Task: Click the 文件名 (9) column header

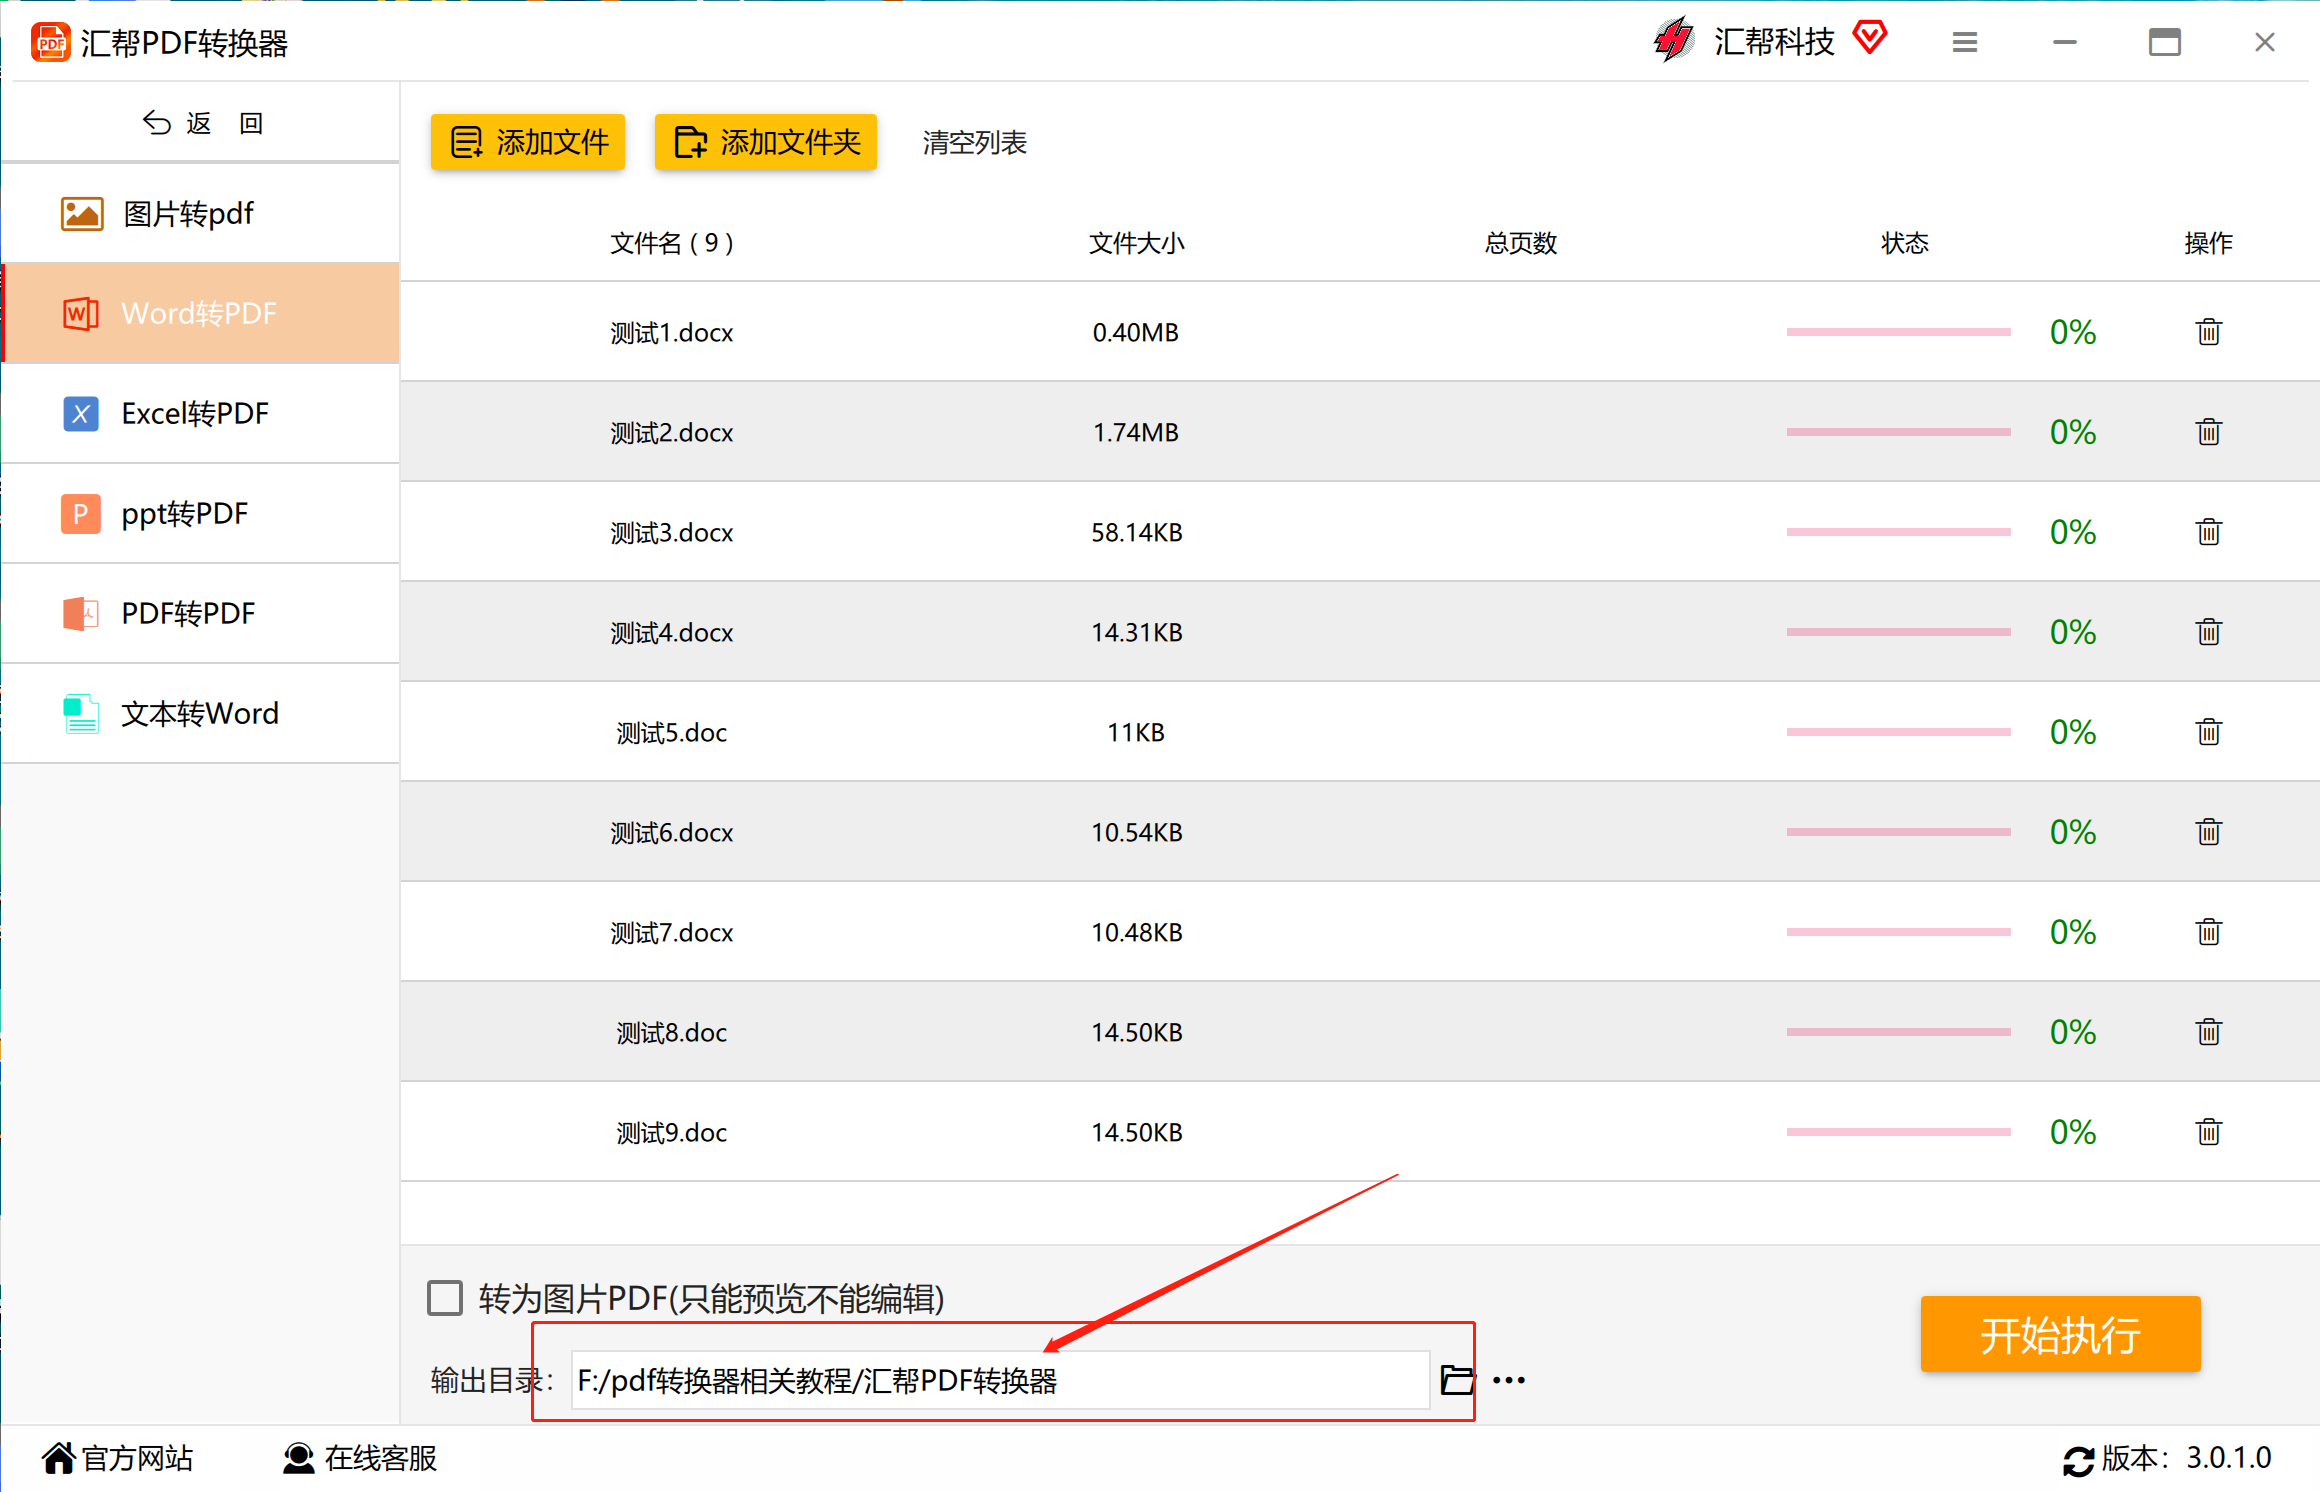Action: (672, 243)
